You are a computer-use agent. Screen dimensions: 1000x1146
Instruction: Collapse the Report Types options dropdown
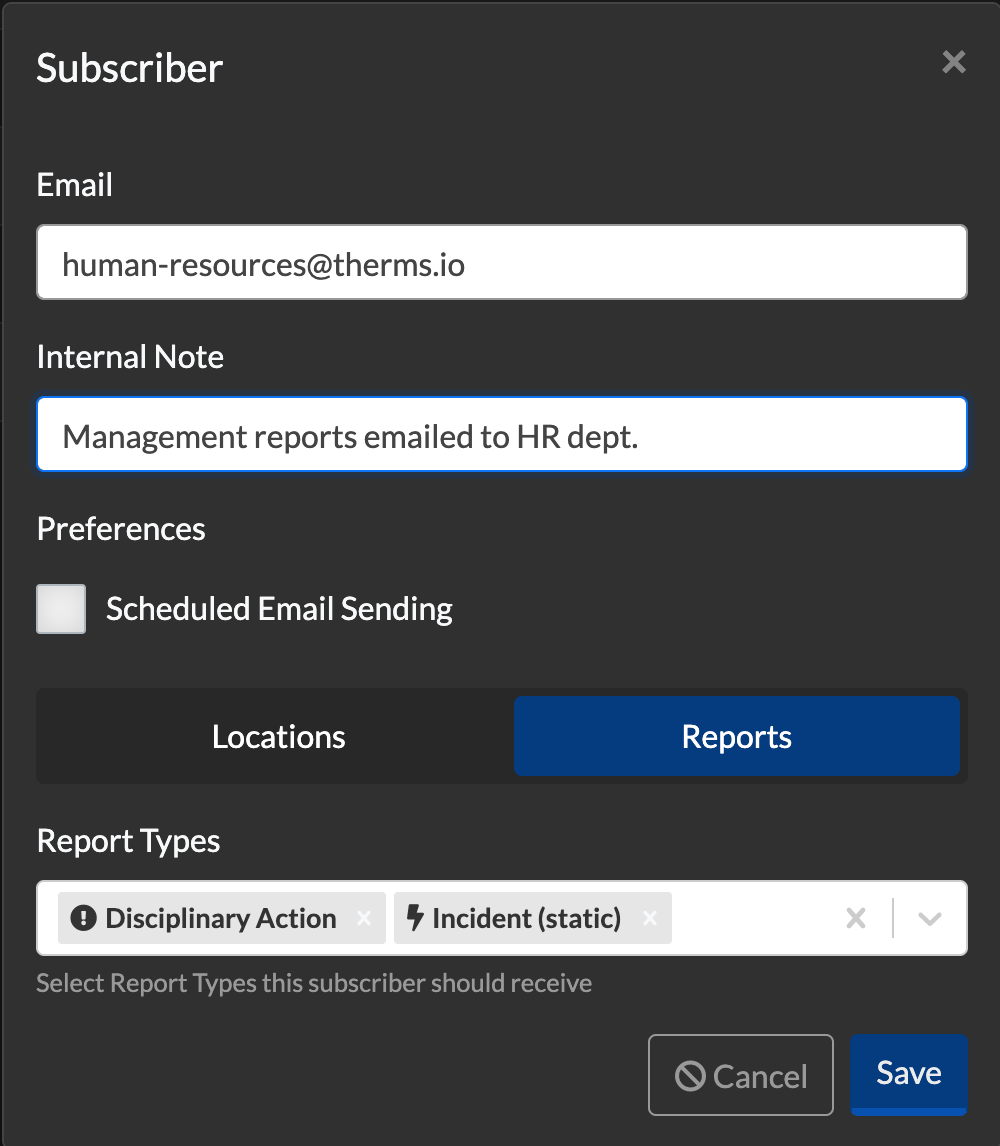pyautogui.click(x=930, y=918)
